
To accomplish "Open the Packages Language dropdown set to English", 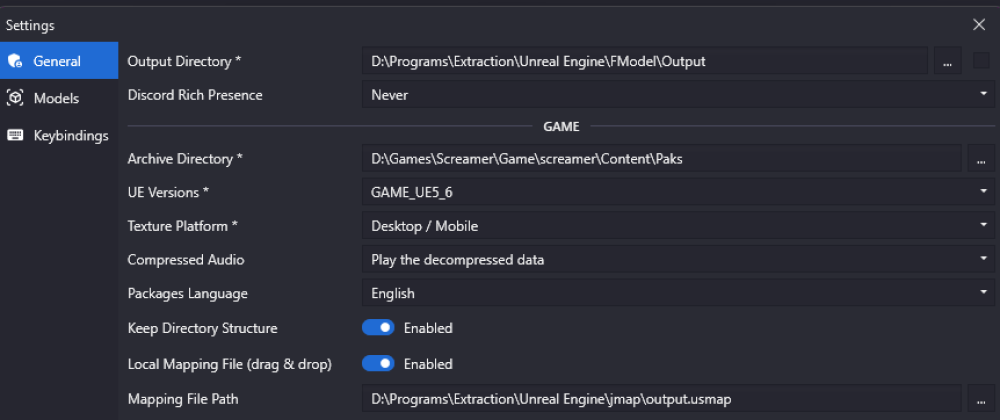I will tap(676, 294).
